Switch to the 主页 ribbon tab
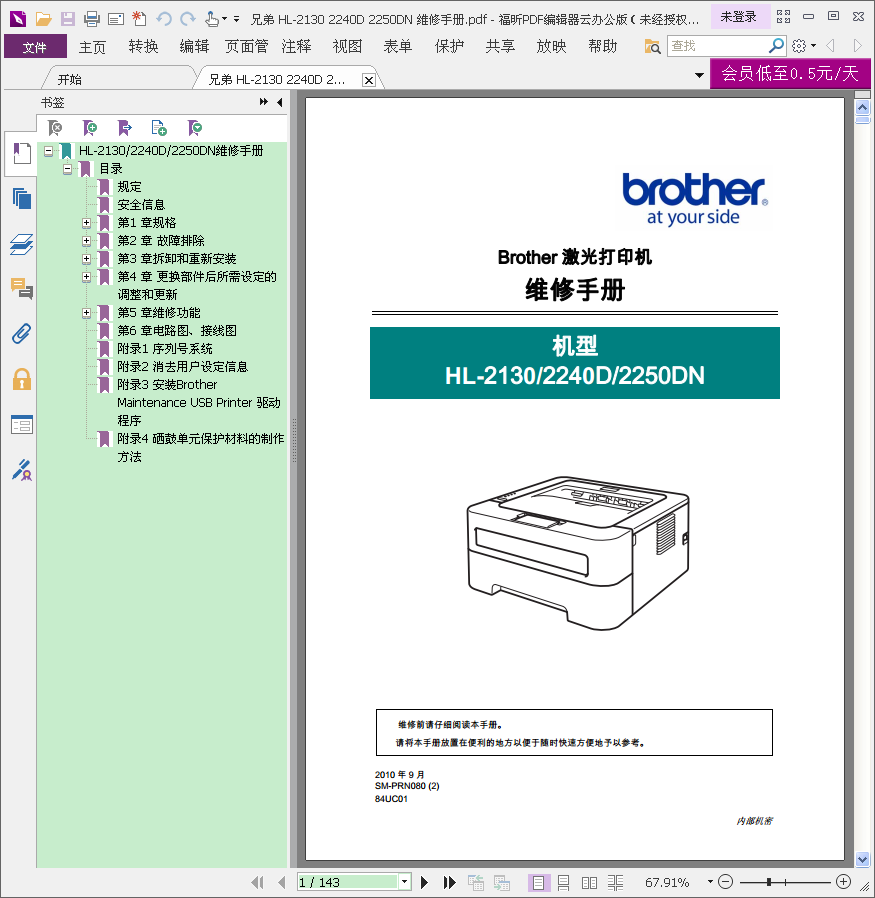Image resolution: width=875 pixels, height=898 pixels. [92, 46]
